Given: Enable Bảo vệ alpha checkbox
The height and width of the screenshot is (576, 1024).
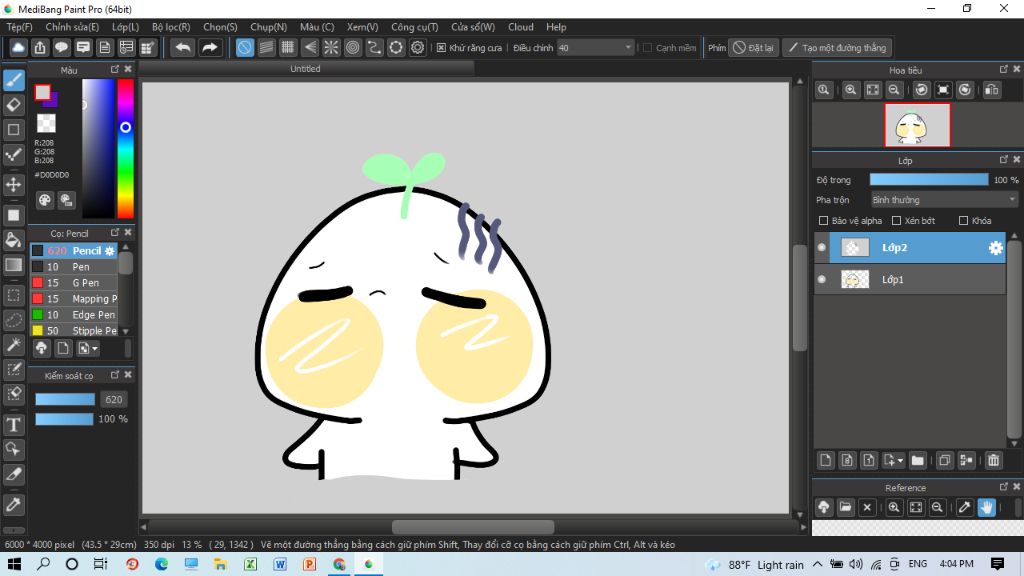Looking at the screenshot, I should 824,221.
